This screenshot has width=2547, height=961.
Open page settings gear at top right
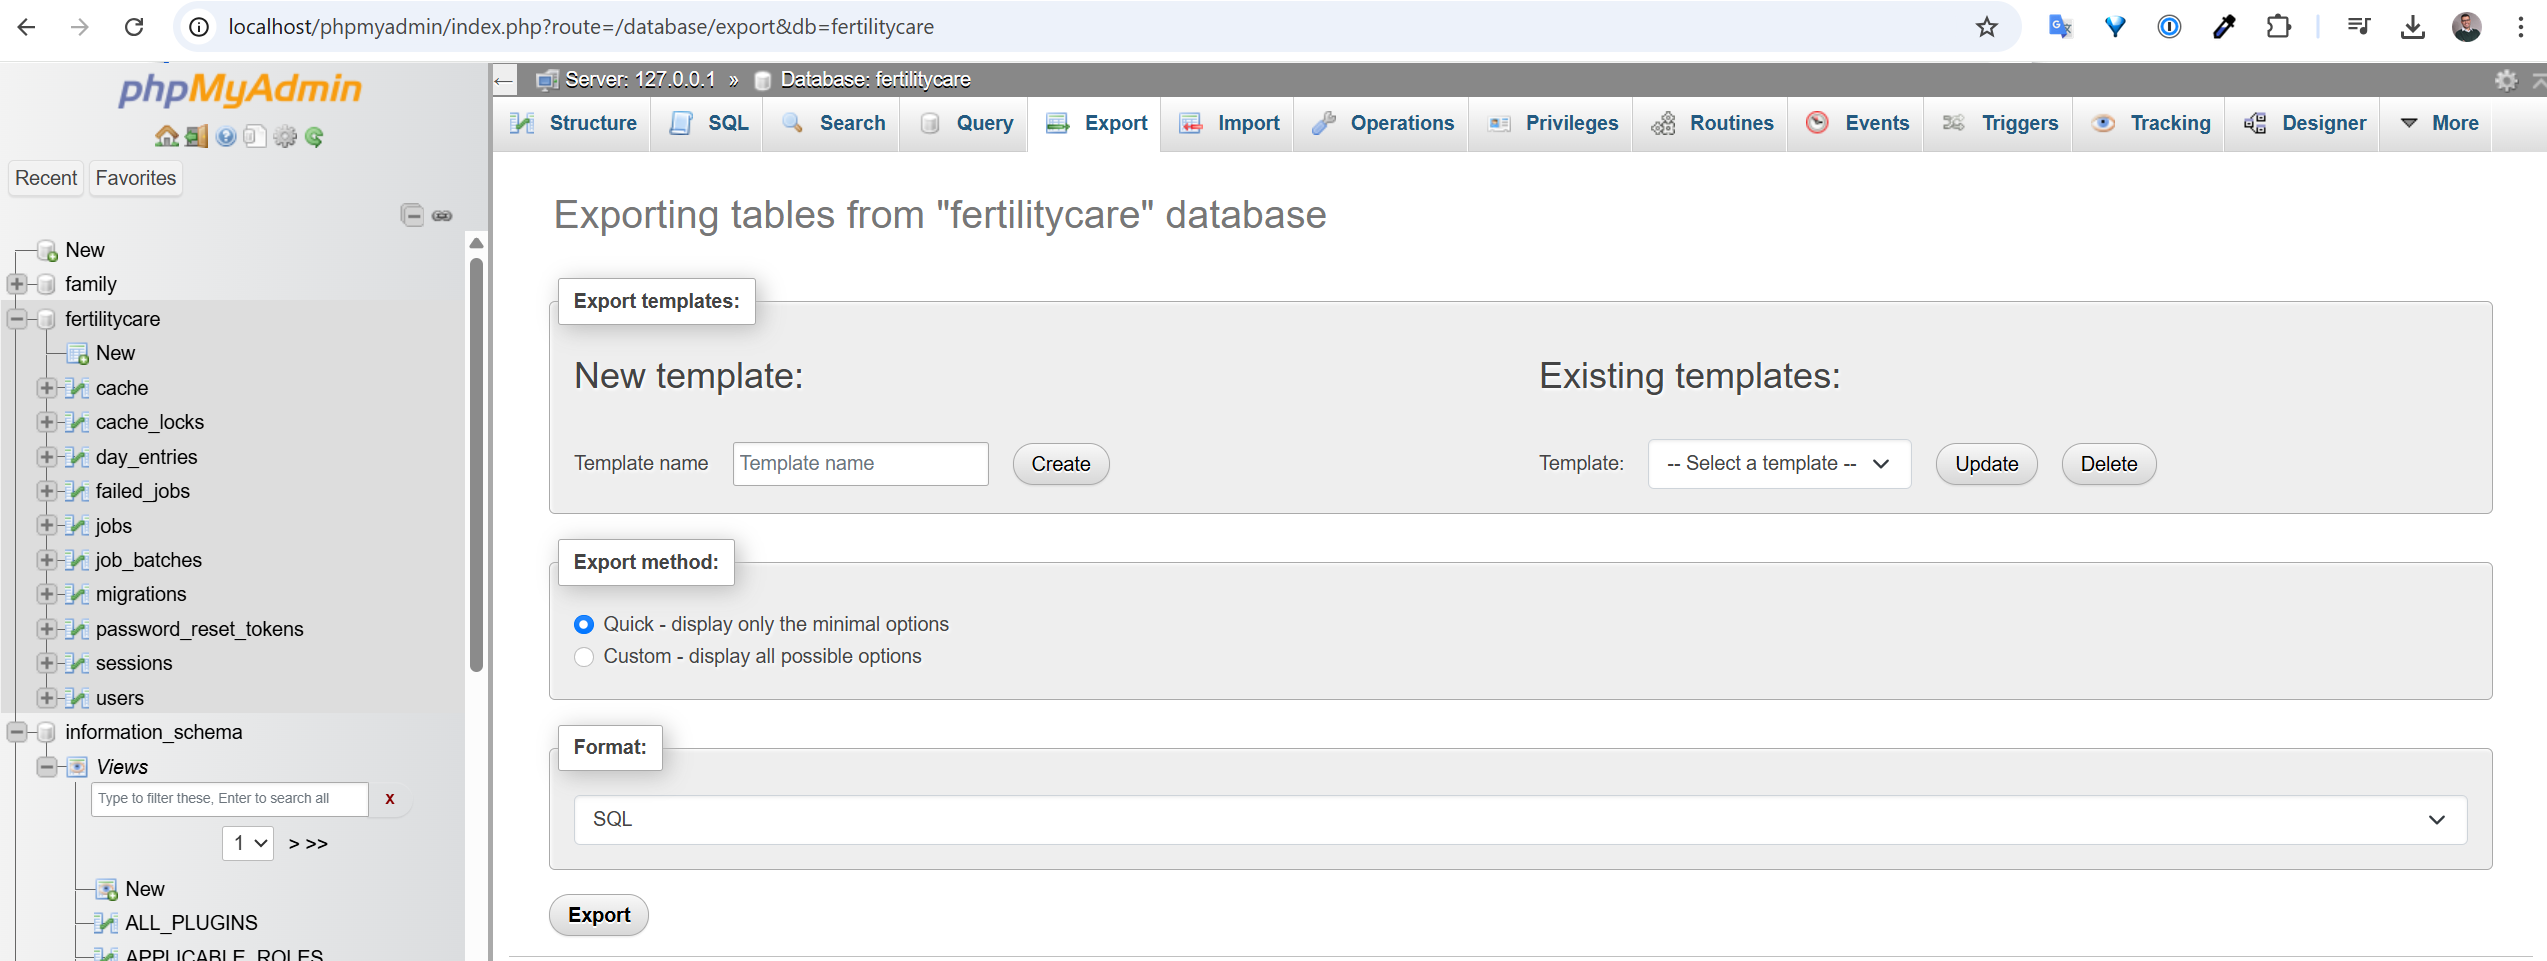[2505, 80]
